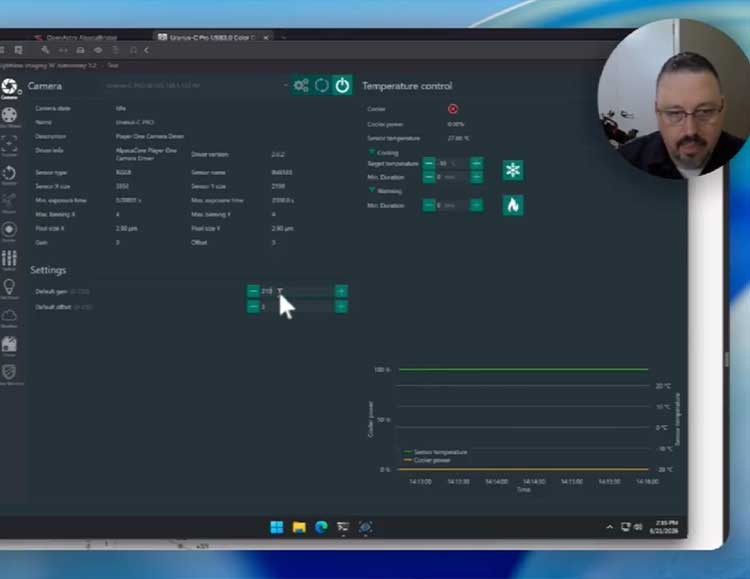Open the Weather cloud equipment tab
Screen dimensions: 750x579
coord(9,317)
